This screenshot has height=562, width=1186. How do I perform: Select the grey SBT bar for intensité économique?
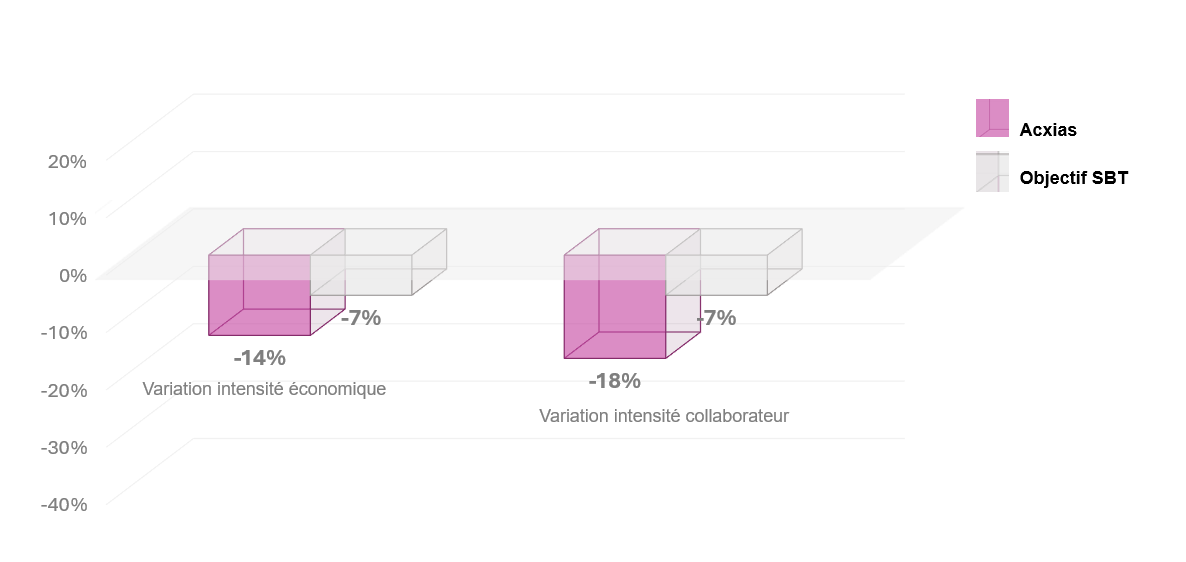[x=362, y=275]
